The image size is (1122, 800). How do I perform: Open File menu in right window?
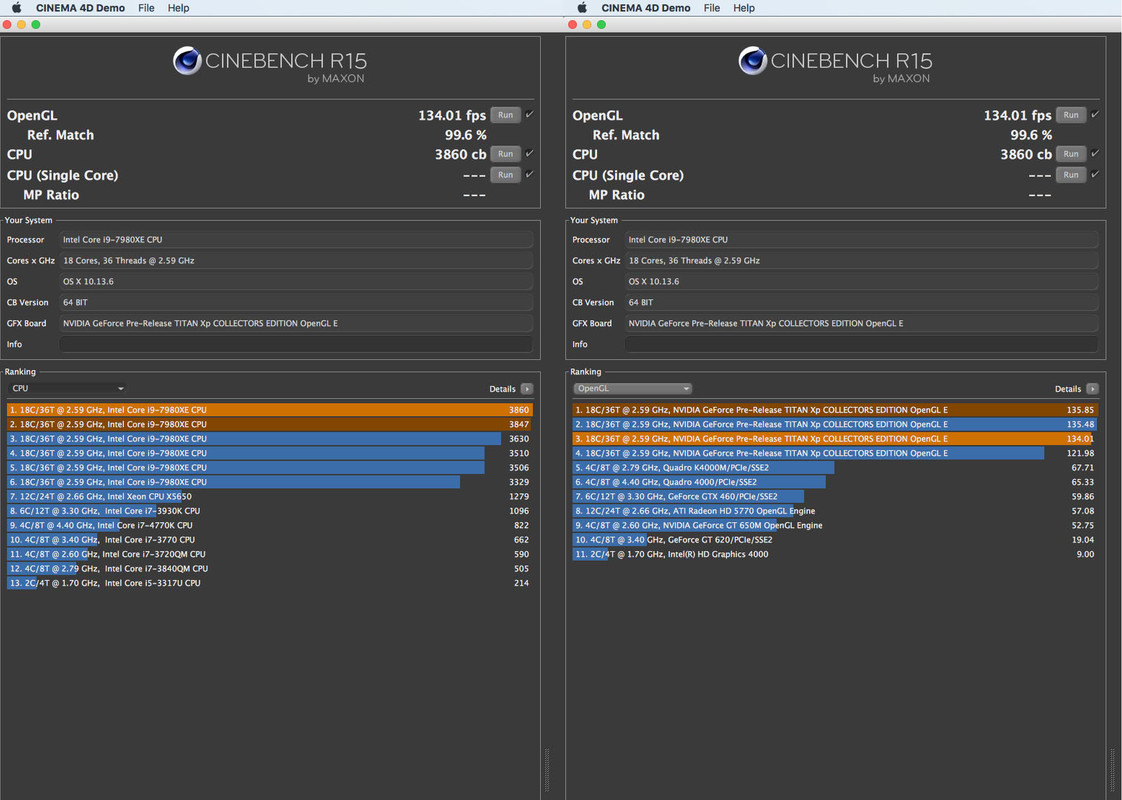pos(711,8)
